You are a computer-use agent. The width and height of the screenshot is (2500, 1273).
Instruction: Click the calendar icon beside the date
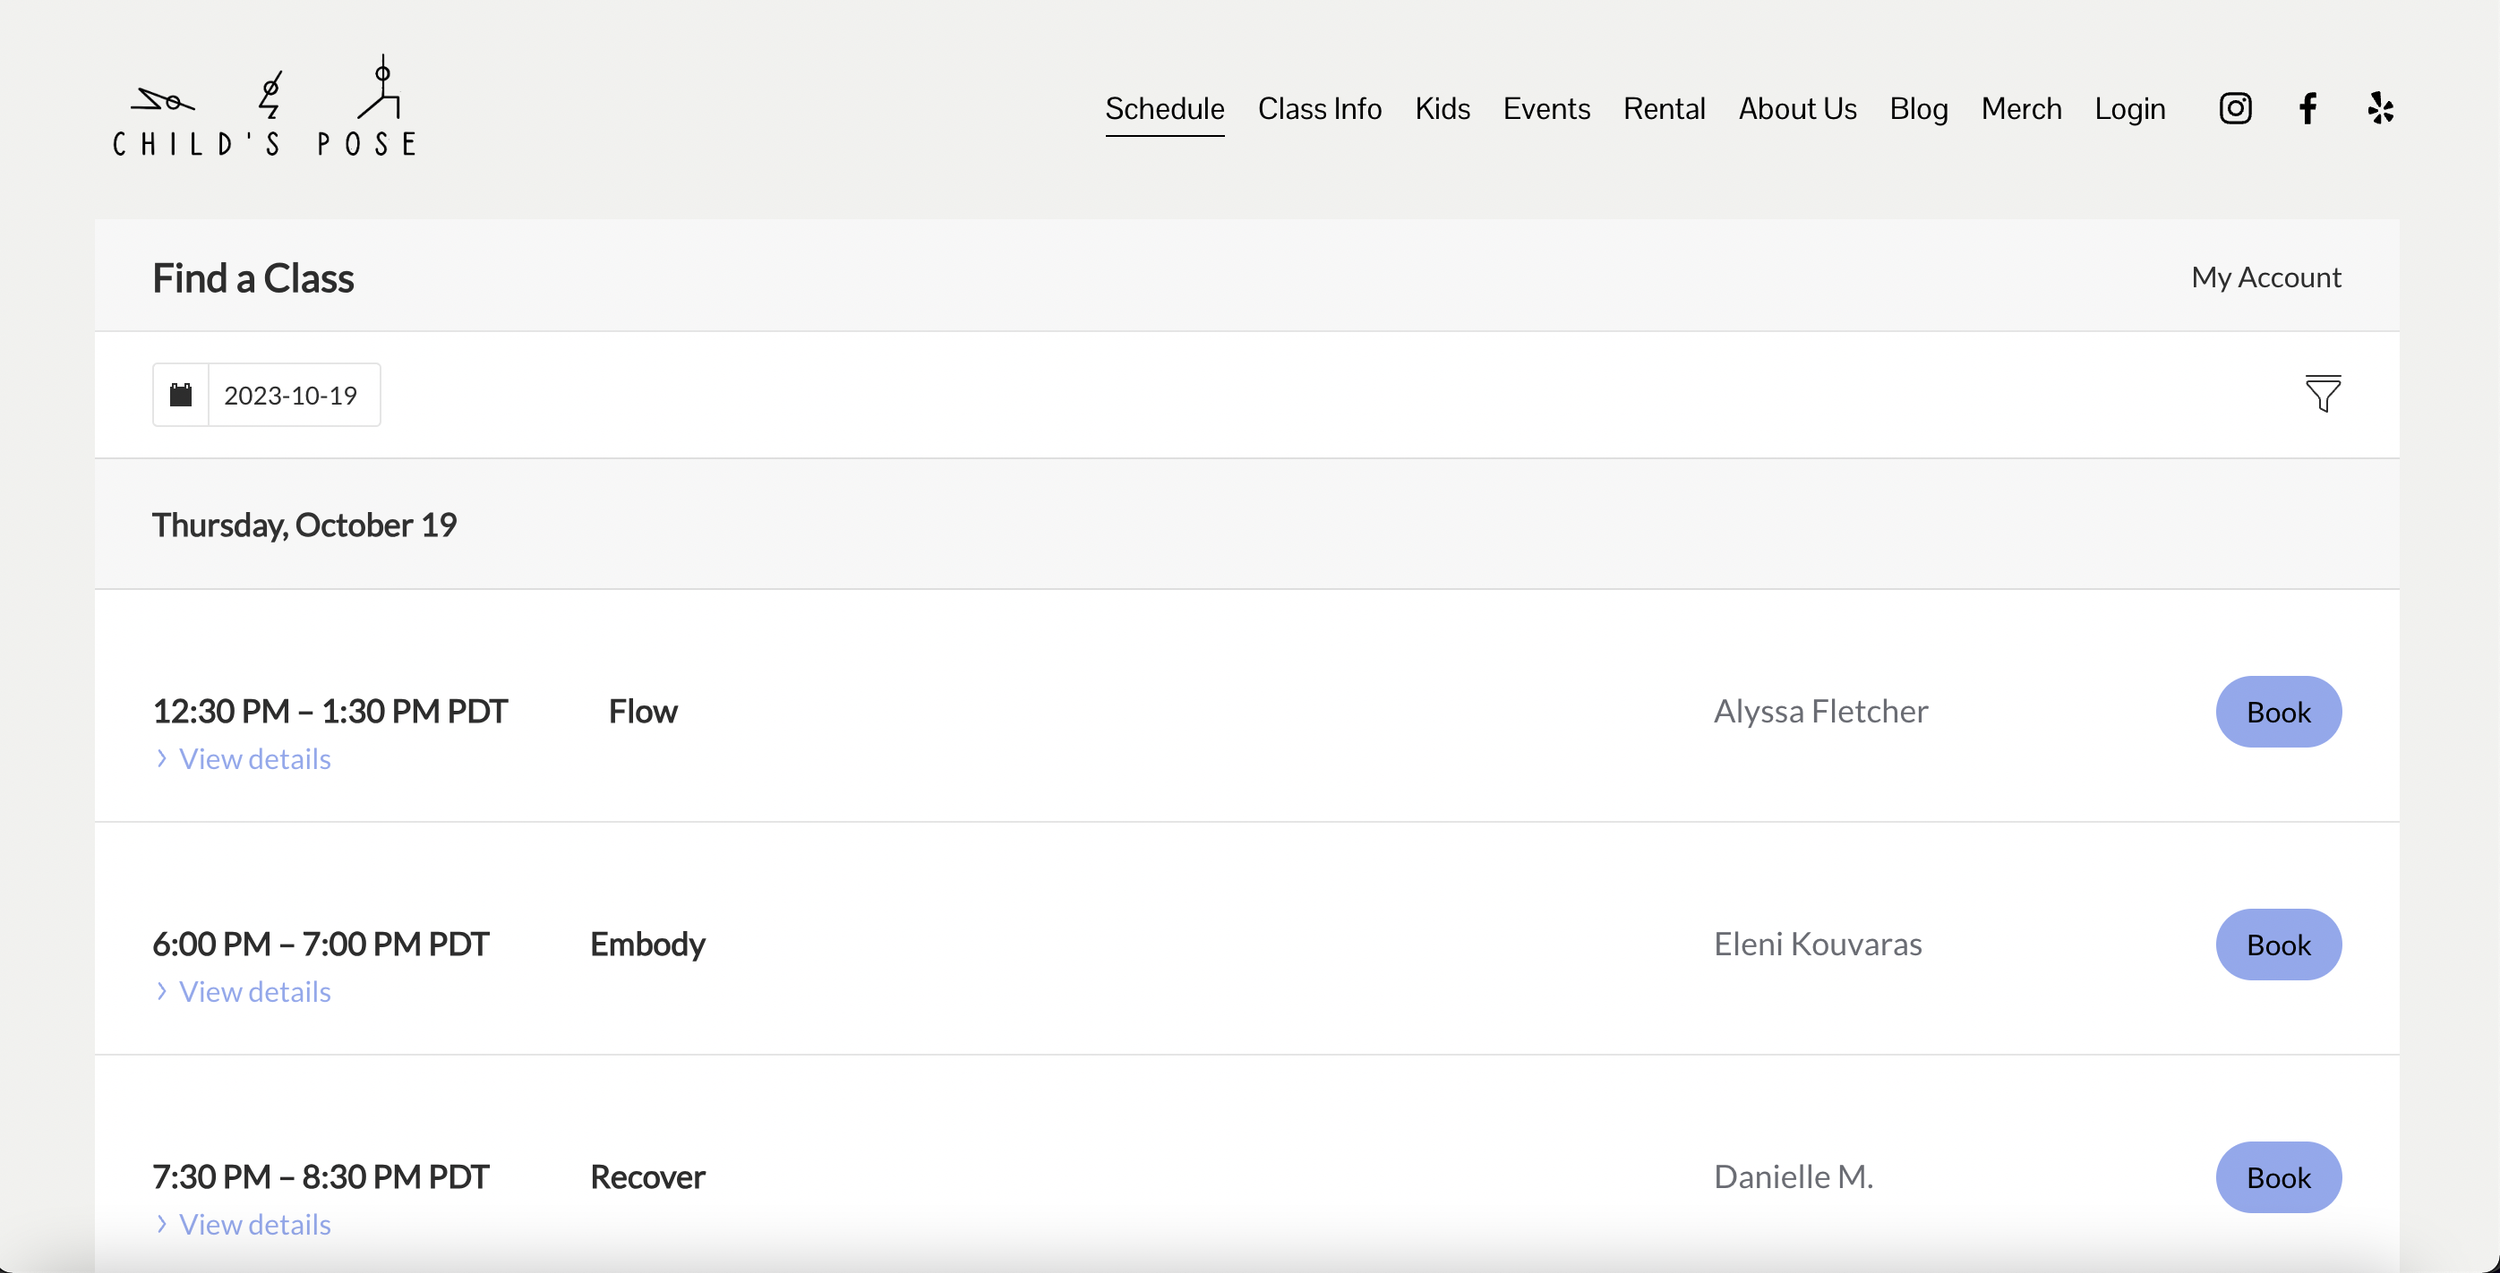[181, 395]
